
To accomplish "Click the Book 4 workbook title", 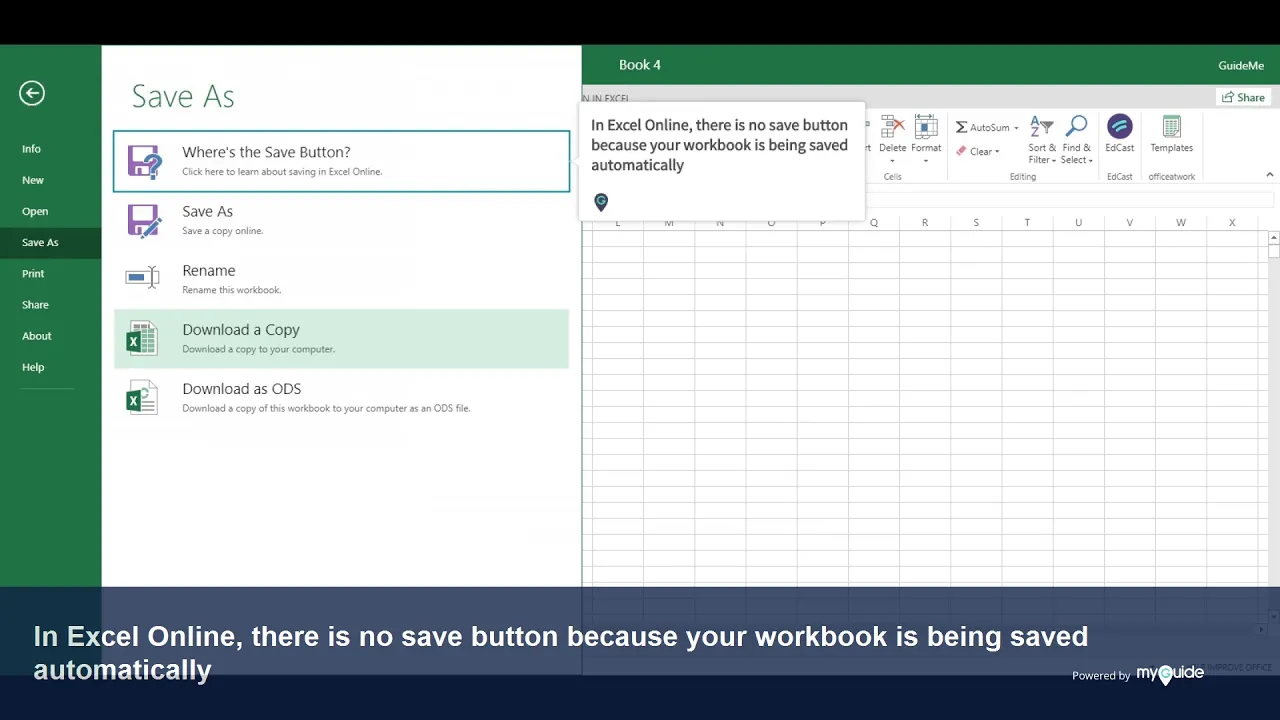I will tap(640, 65).
